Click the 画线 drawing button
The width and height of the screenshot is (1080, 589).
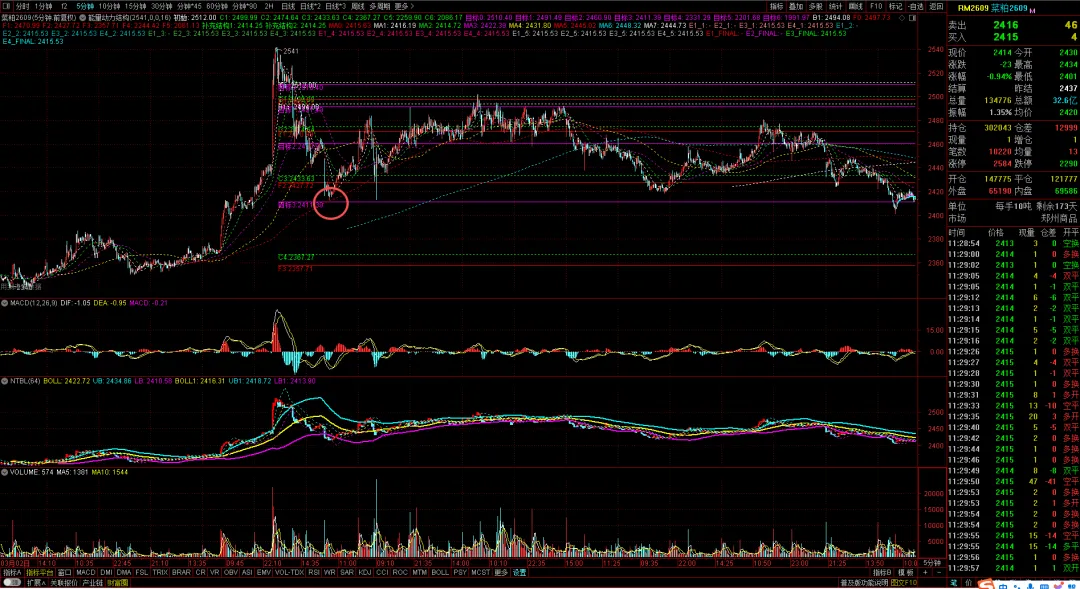tap(855, 6)
